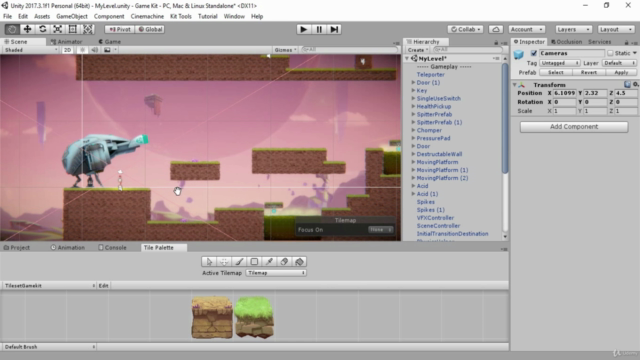Select the Rotate tool
The width and height of the screenshot is (640, 360).
[x=42, y=29]
